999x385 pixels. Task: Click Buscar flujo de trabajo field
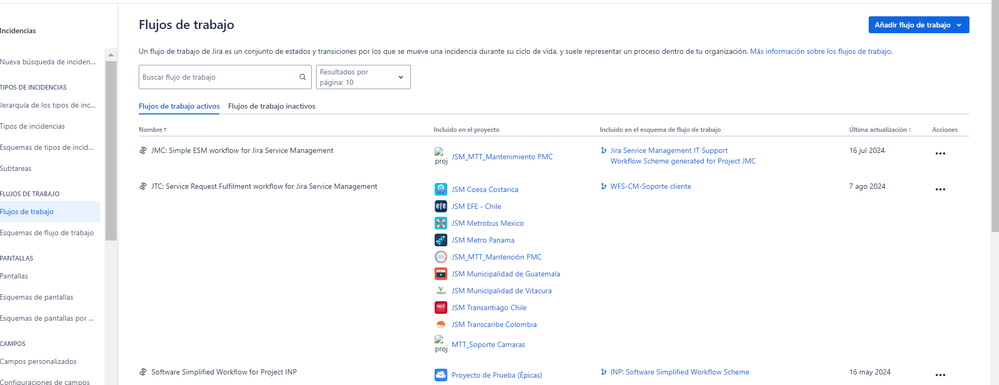(x=225, y=77)
